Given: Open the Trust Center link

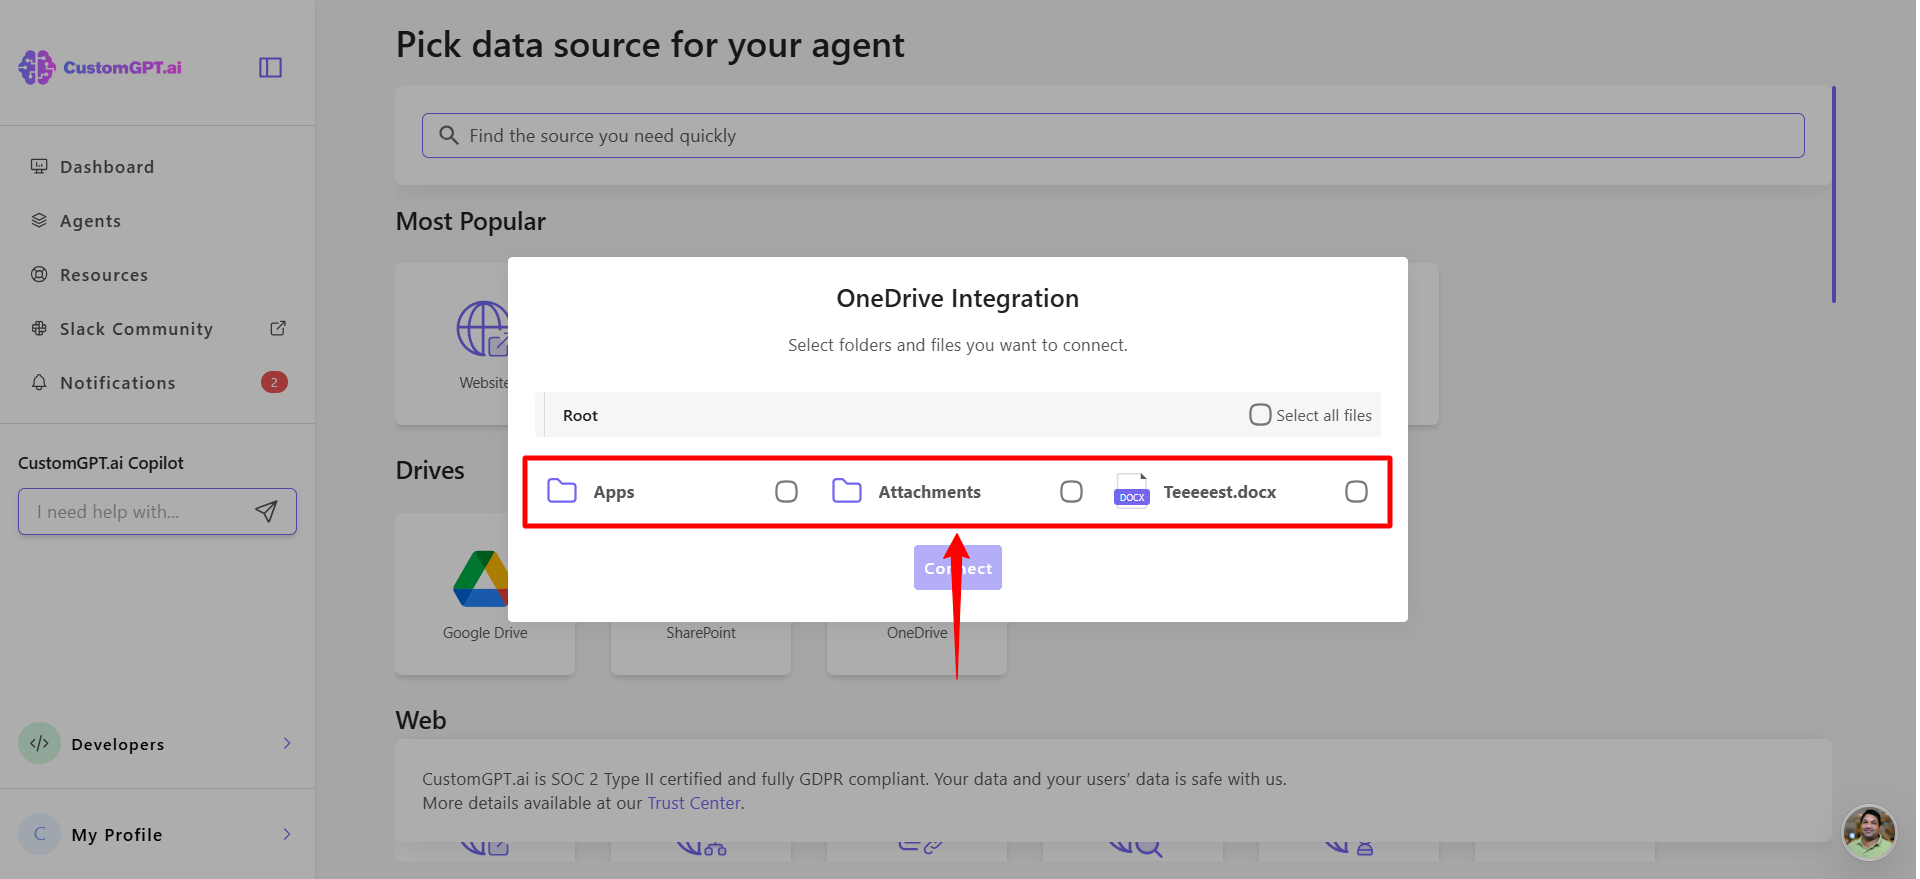Looking at the screenshot, I should click(x=694, y=803).
